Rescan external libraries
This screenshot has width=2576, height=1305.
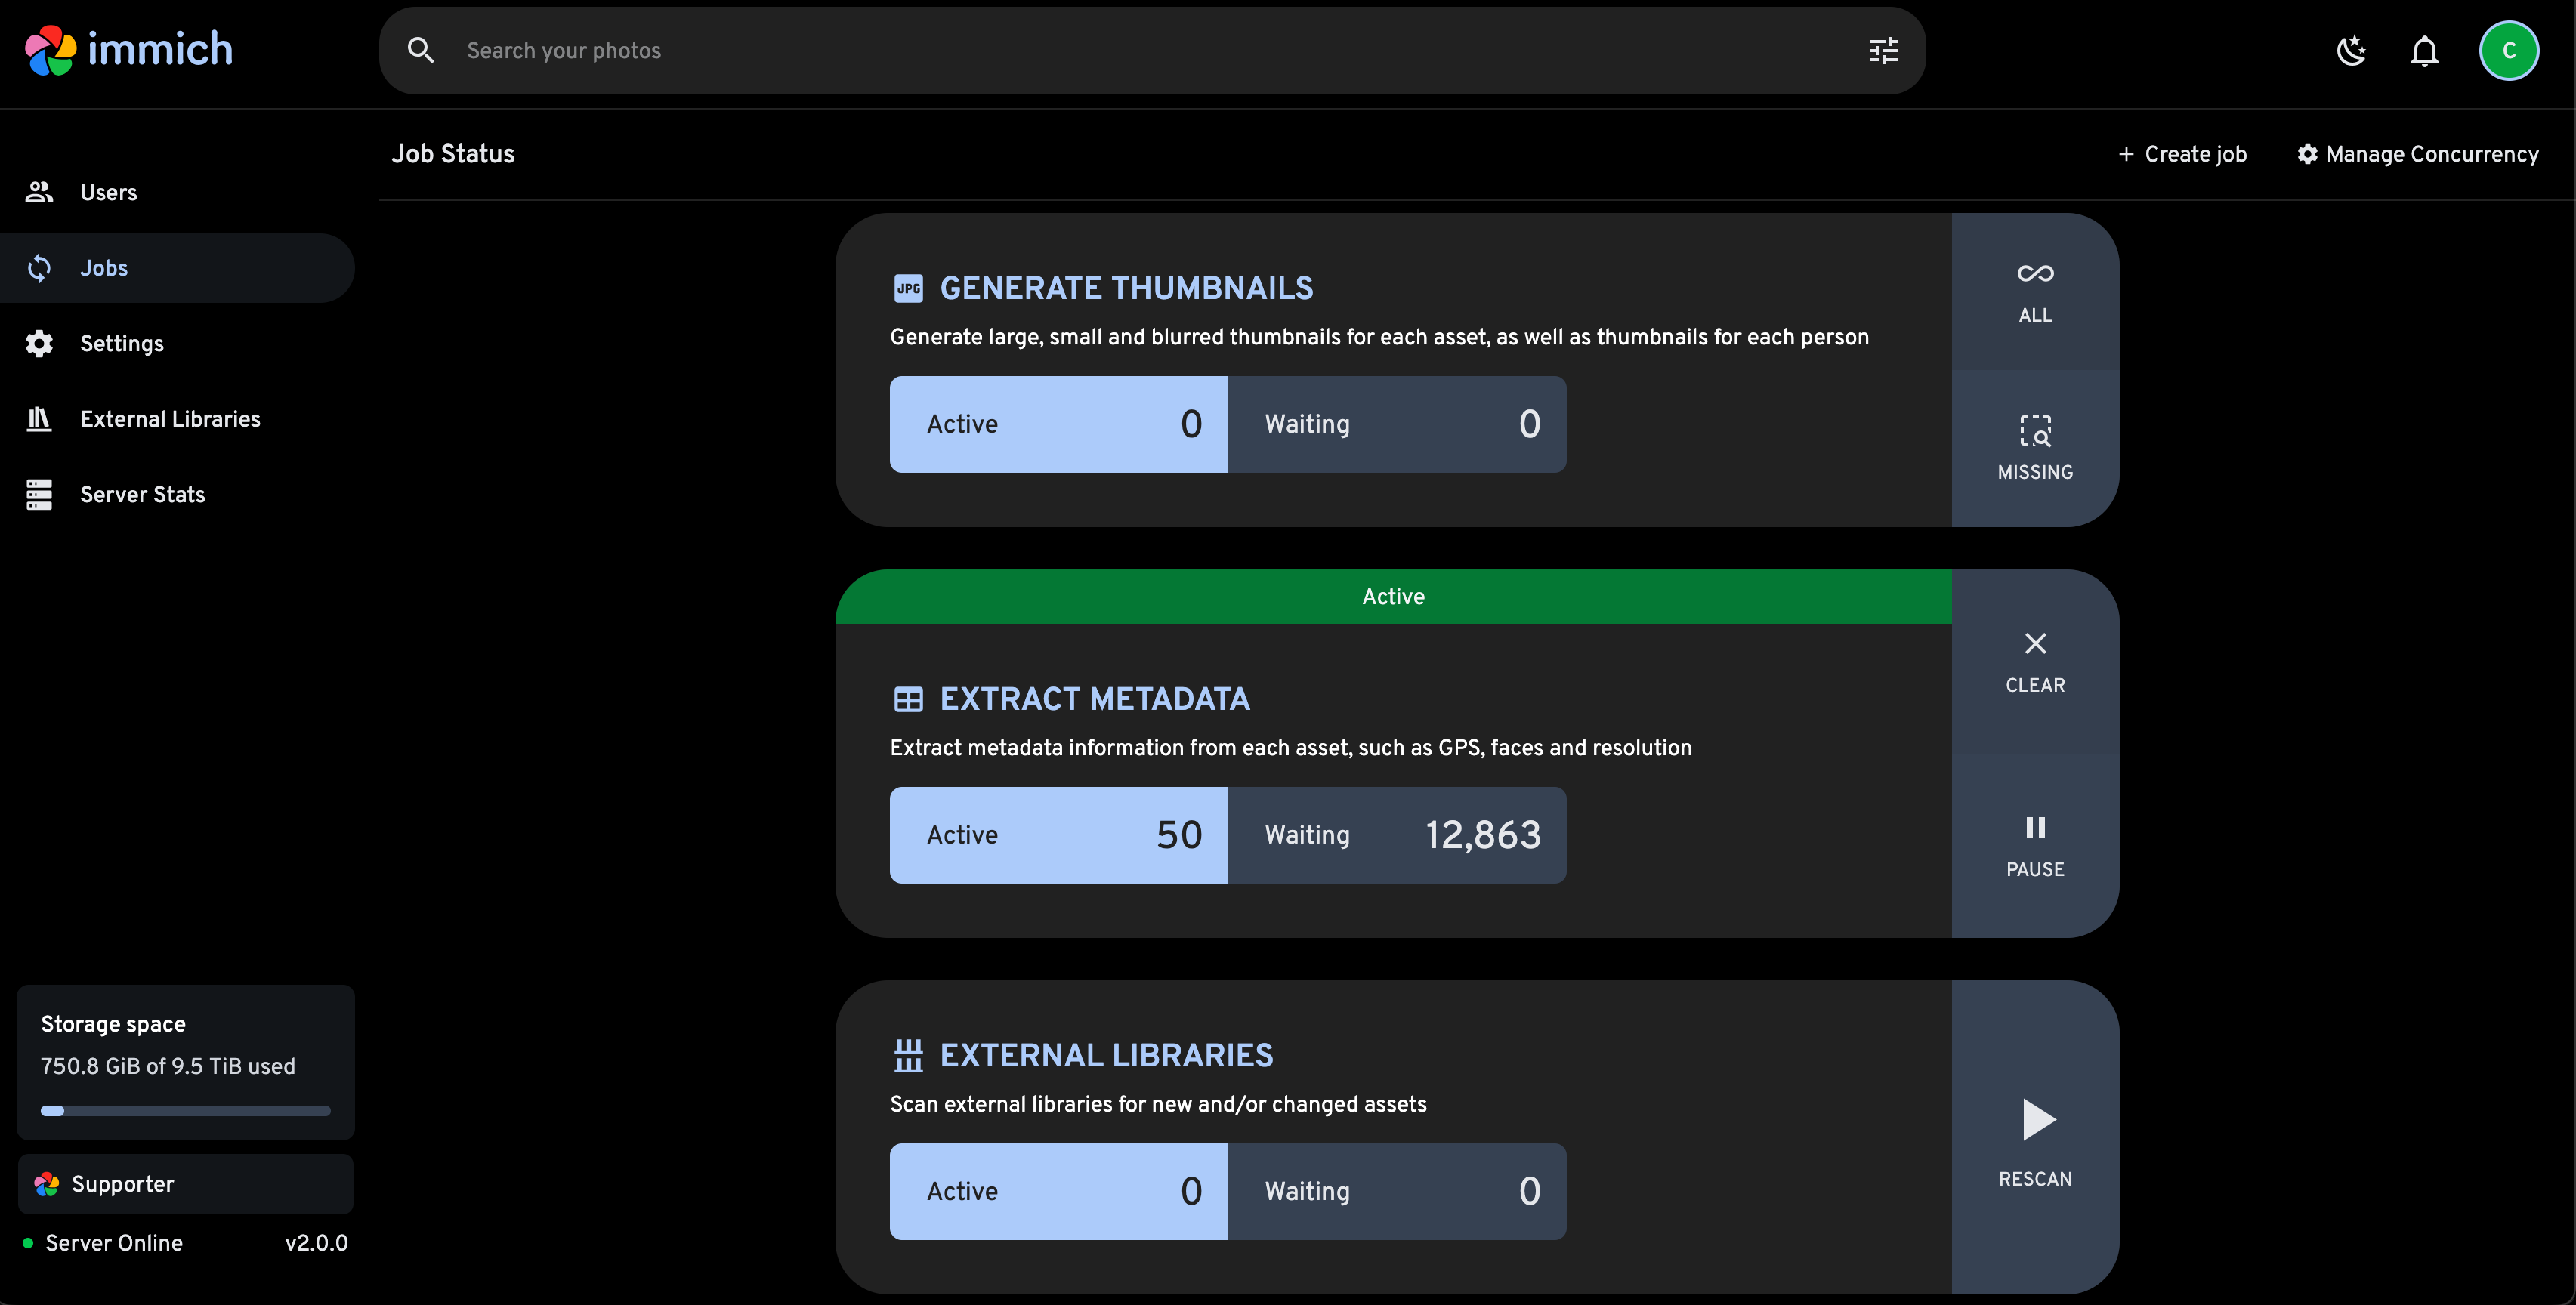click(2034, 1140)
